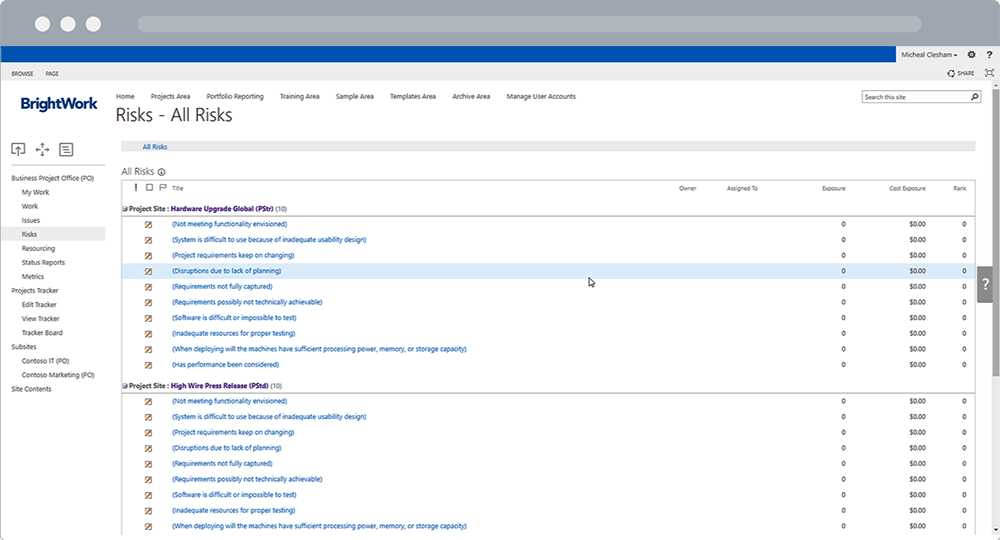
Task: Click edit icon for High Wire 'Not meeting functionality envisioned'
Action: [148, 402]
